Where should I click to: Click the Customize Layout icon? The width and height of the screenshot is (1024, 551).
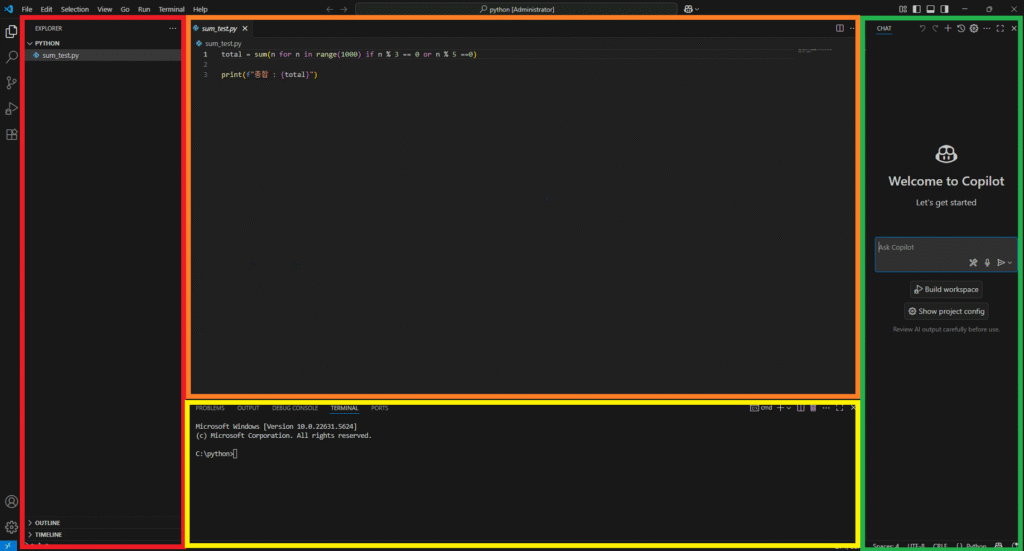903,9
